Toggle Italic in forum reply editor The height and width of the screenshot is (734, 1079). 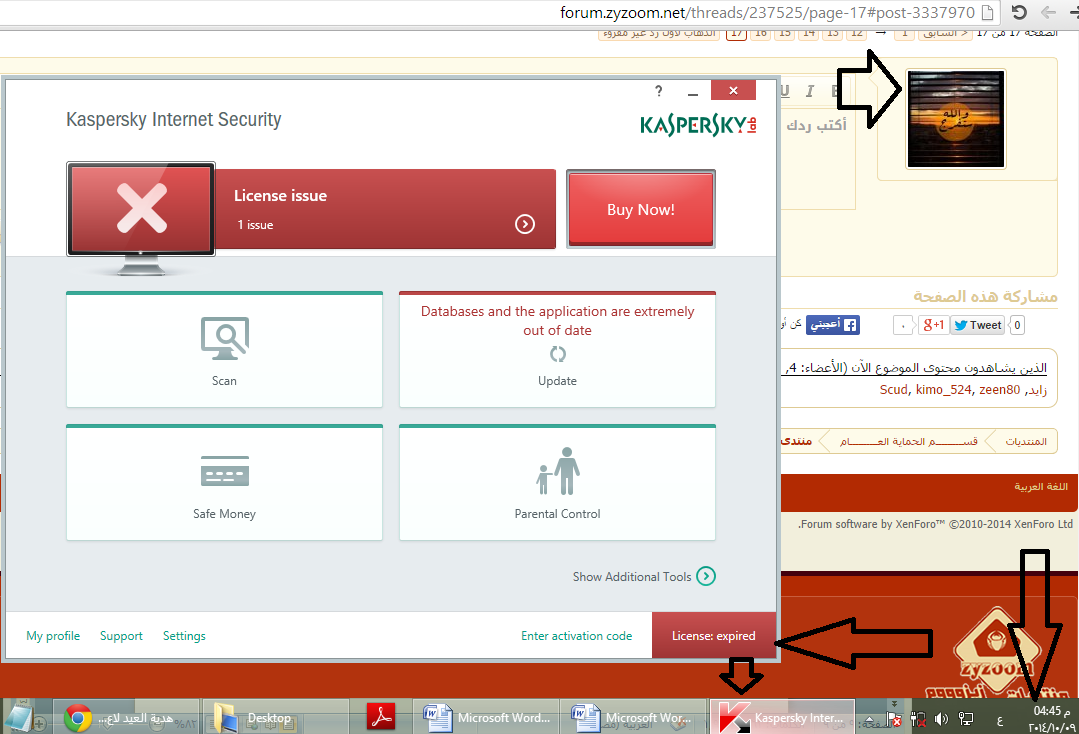click(809, 91)
